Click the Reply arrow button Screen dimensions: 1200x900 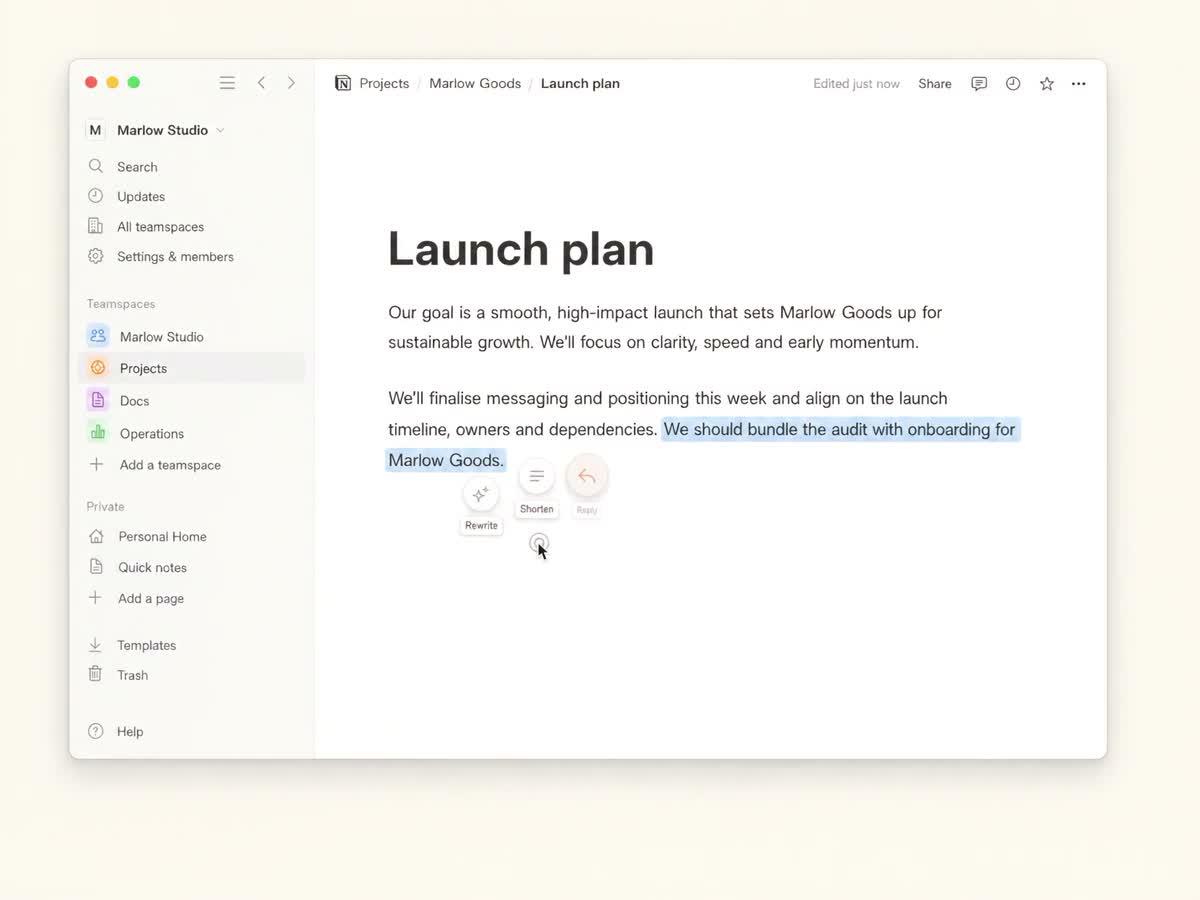587,477
